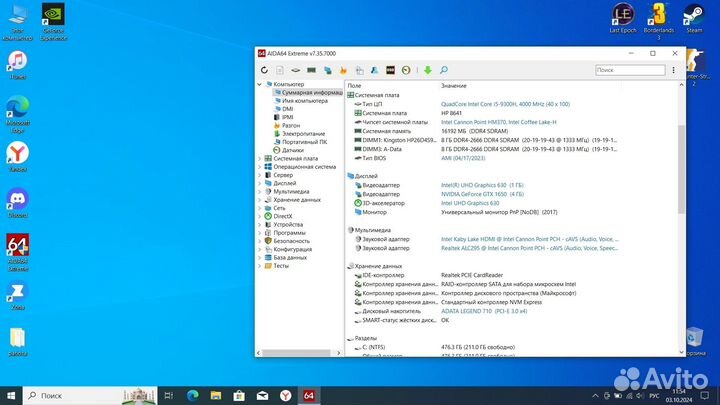720x405 pixels.
Task: Open File Explorer from the taskbar
Action: (x=216, y=395)
